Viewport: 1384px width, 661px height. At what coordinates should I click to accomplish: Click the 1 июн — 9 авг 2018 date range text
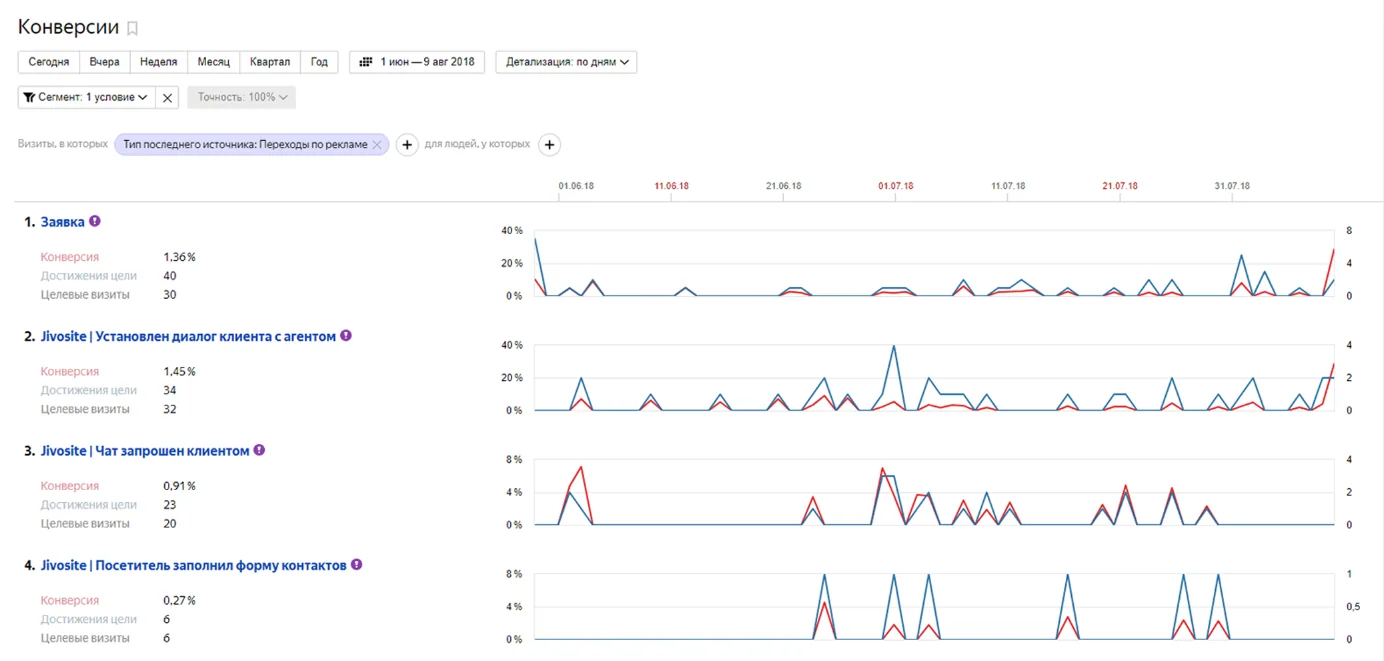tap(427, 62)
